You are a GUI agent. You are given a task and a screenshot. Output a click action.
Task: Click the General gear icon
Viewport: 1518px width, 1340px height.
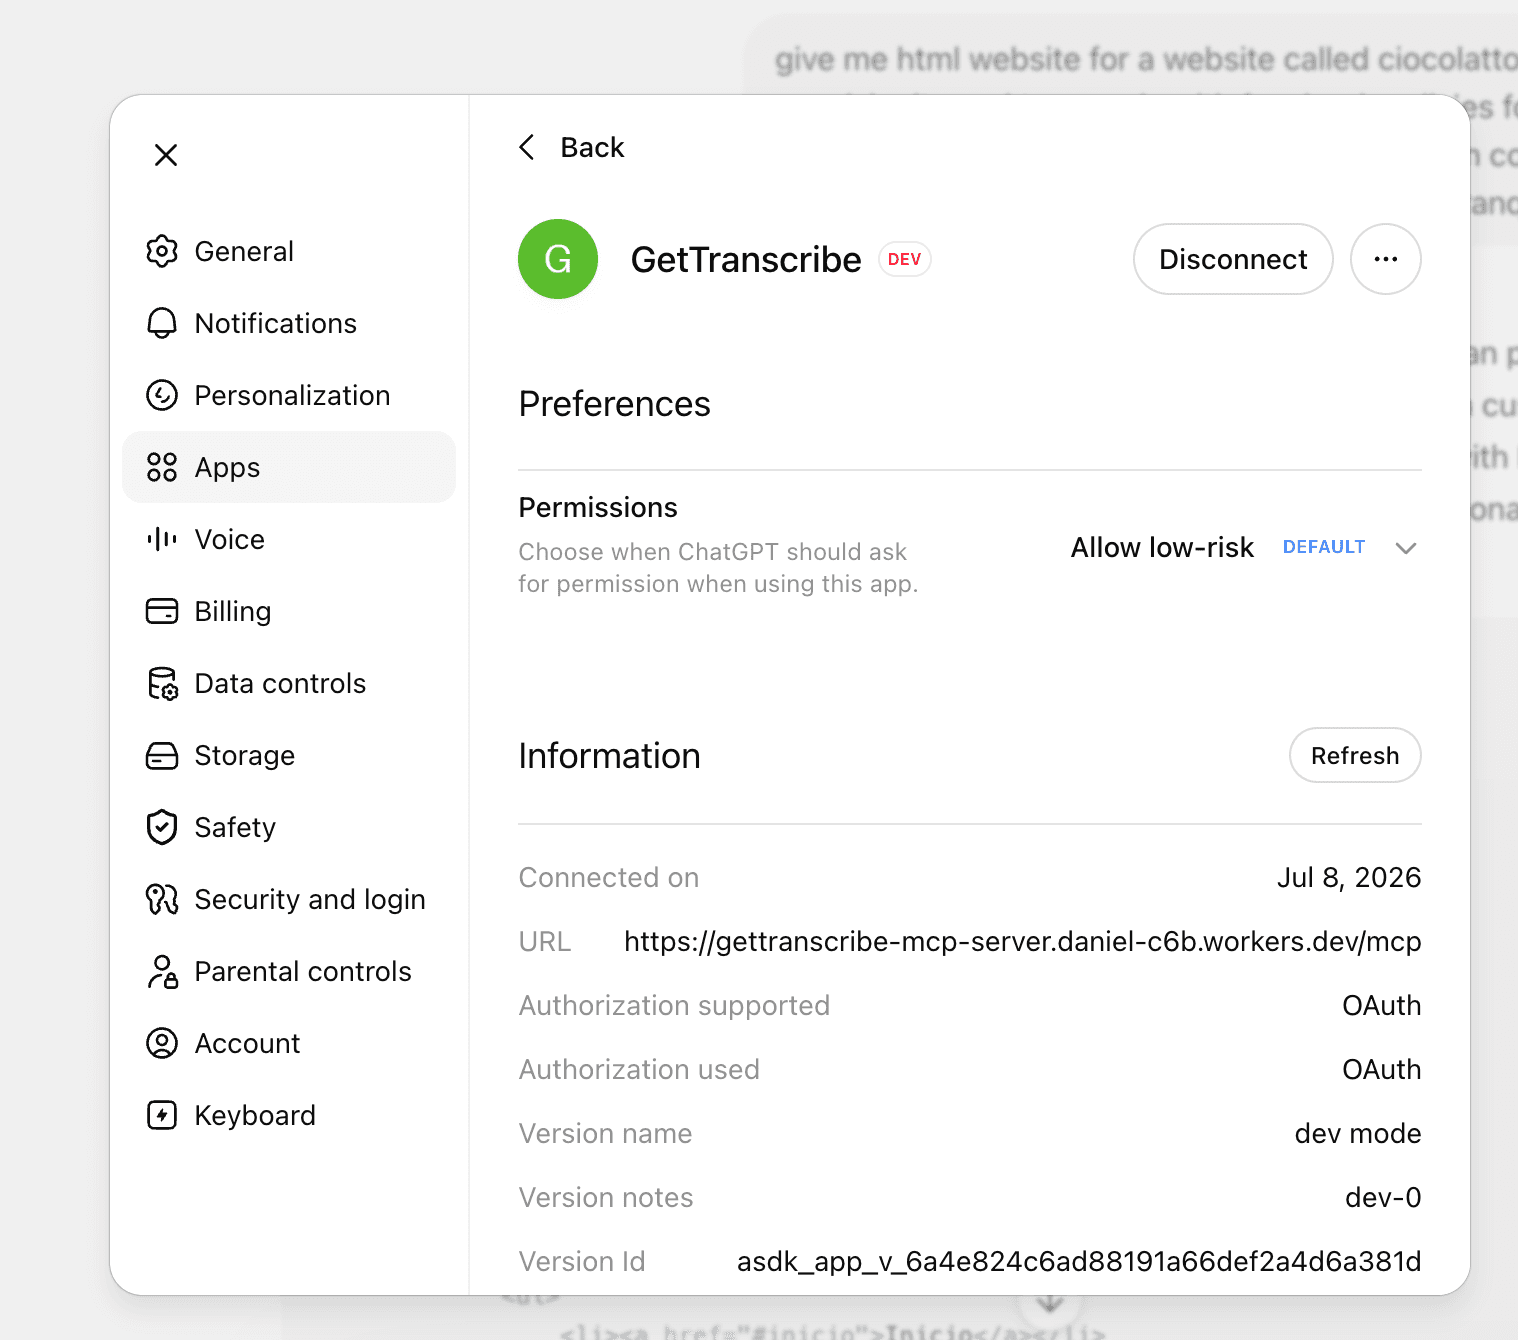162,251
